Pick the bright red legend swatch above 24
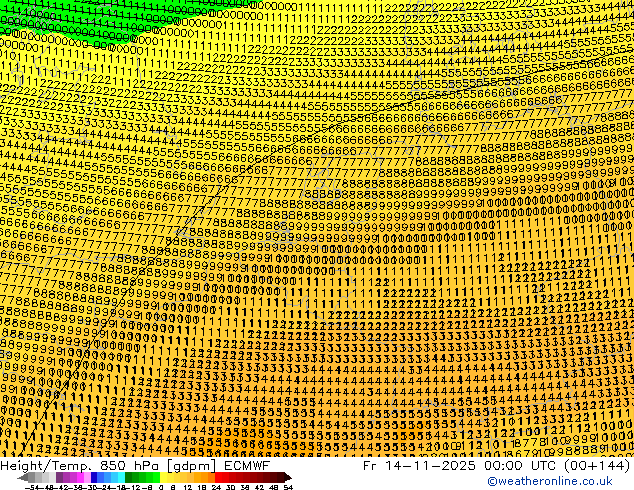 218,477
